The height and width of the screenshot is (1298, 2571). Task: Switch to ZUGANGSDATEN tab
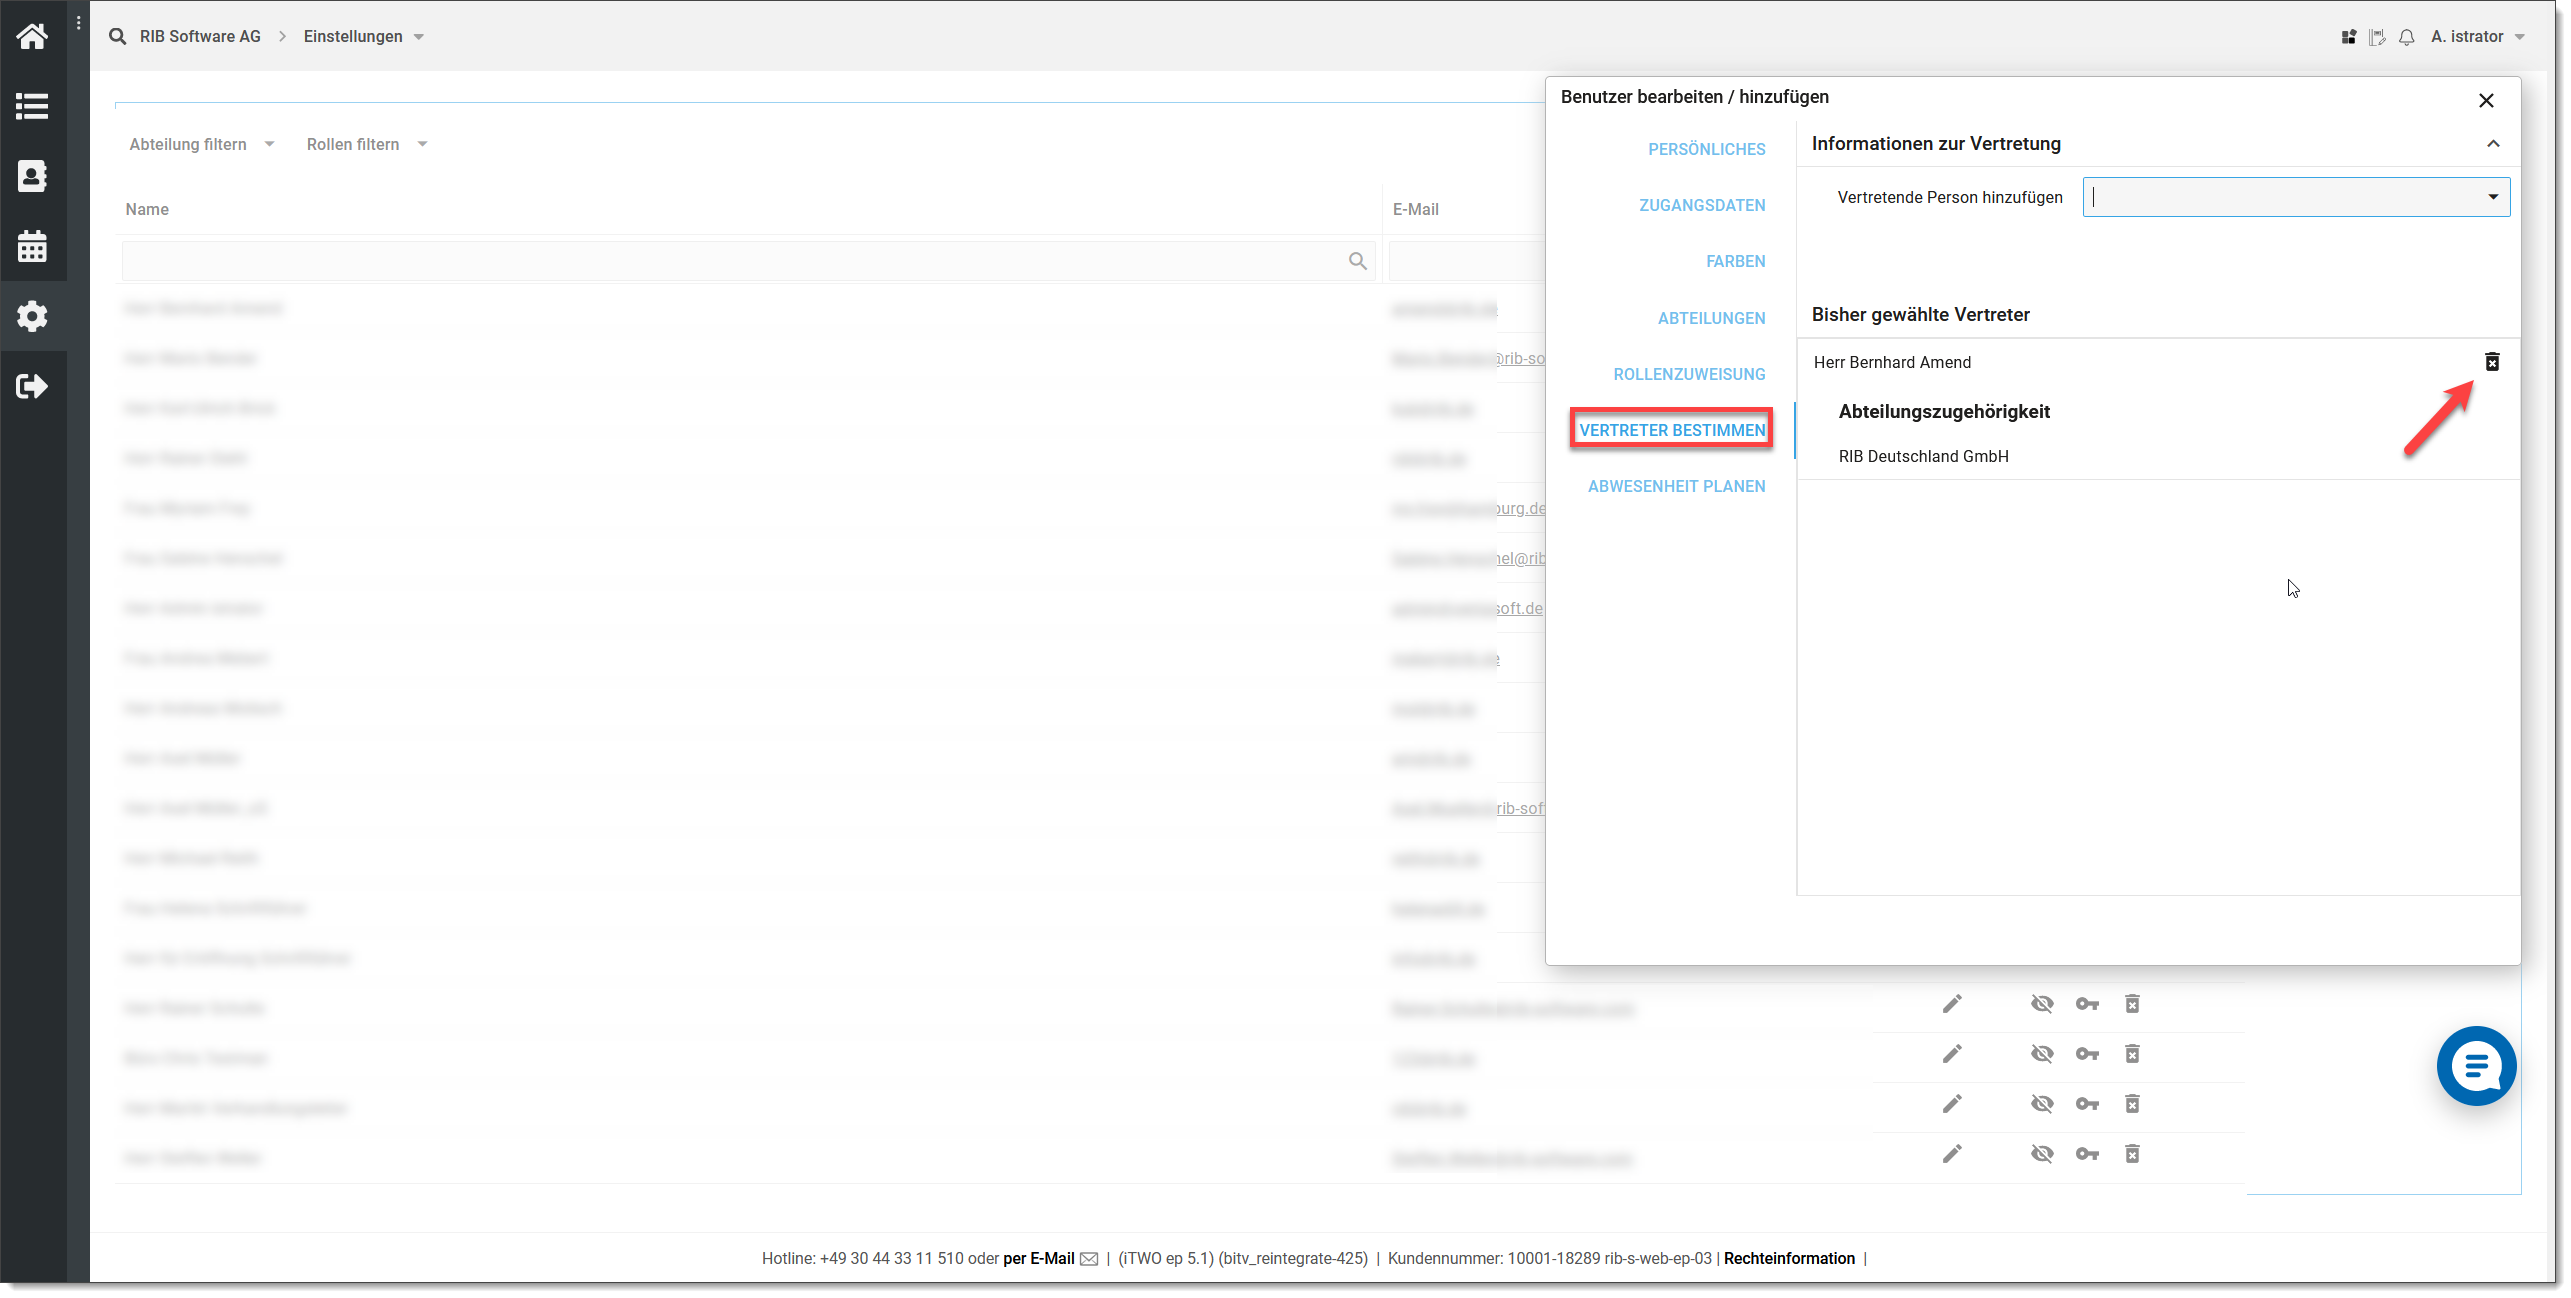1702,205
